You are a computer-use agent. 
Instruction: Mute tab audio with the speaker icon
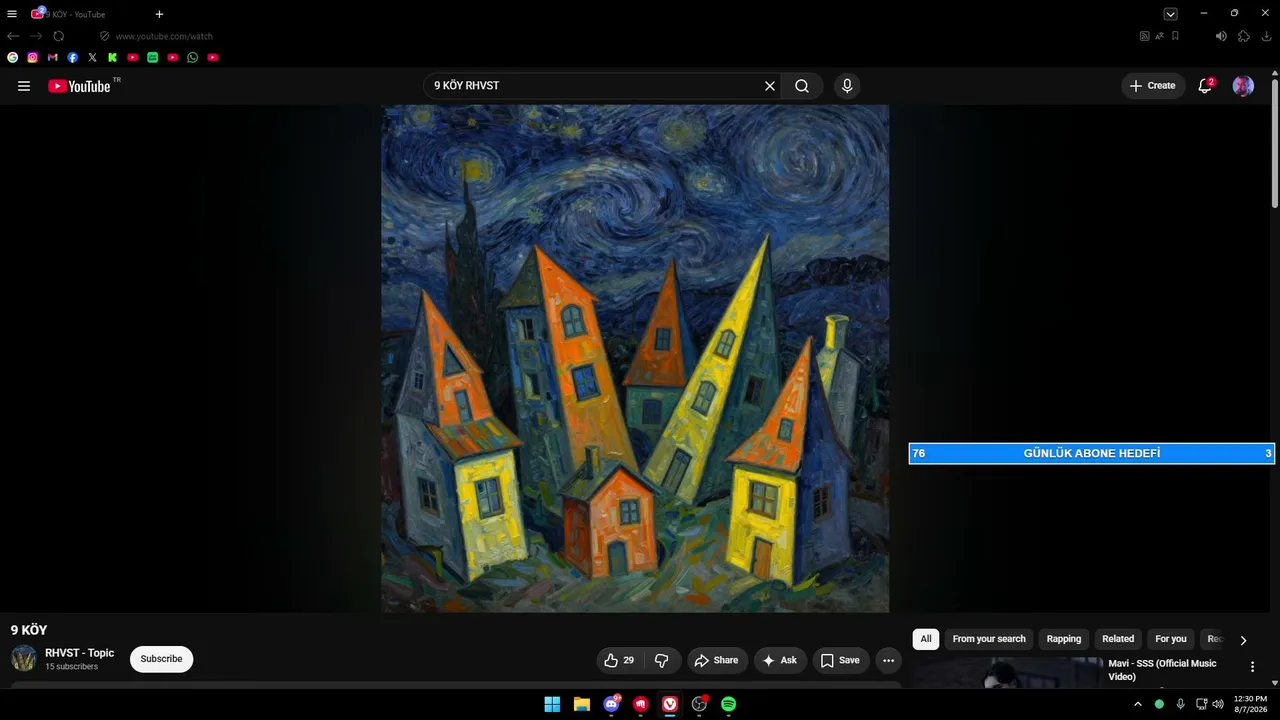(1221, 36)
